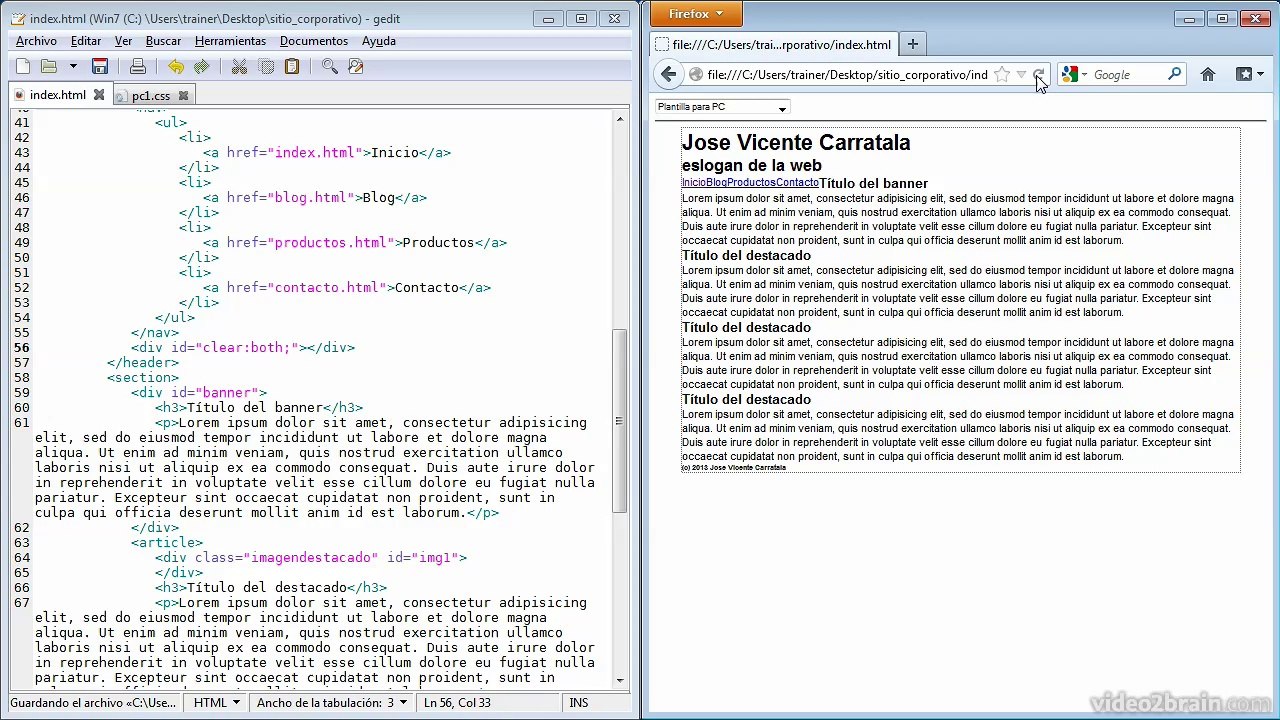Open the Buscar menu
This screenshot has height=720, width=1280.
coord(163,41)
